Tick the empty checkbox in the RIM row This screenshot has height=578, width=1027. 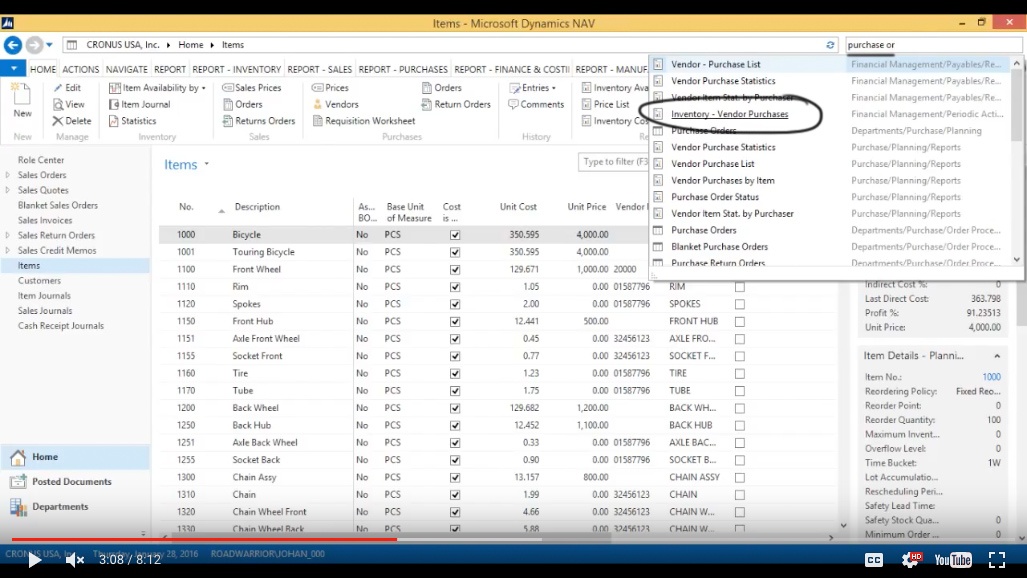(x=739, y=287)
